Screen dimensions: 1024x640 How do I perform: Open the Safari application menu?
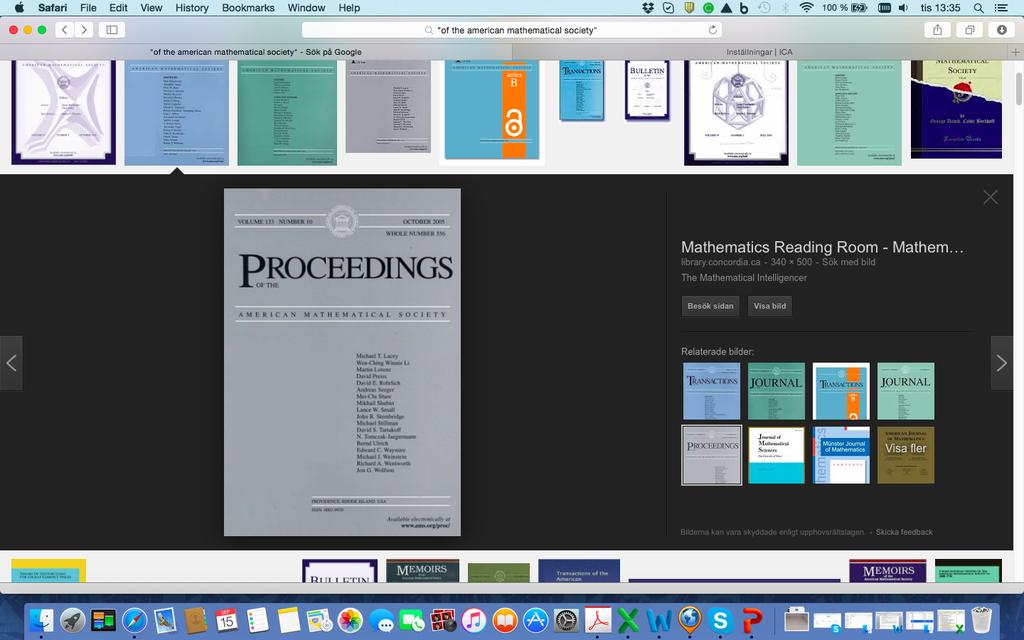[52, 8]
